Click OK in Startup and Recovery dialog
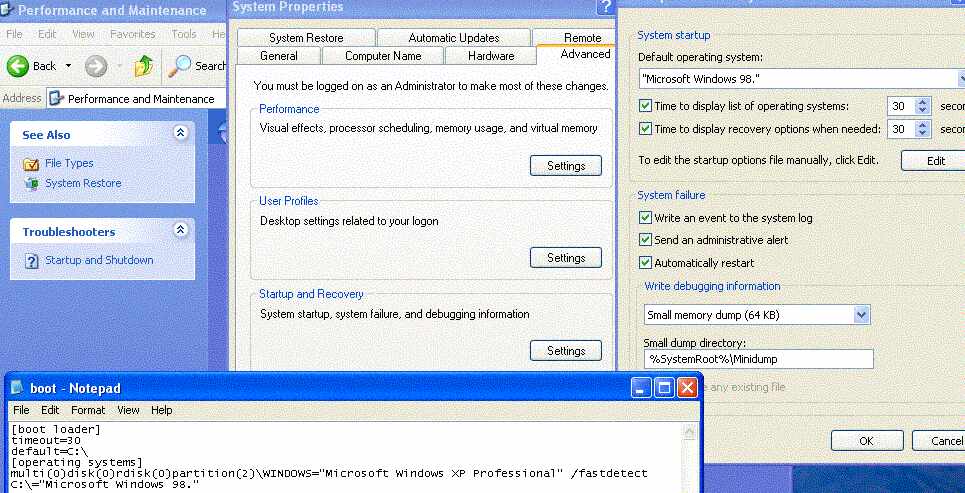965x493 pixels. point(867,441)
